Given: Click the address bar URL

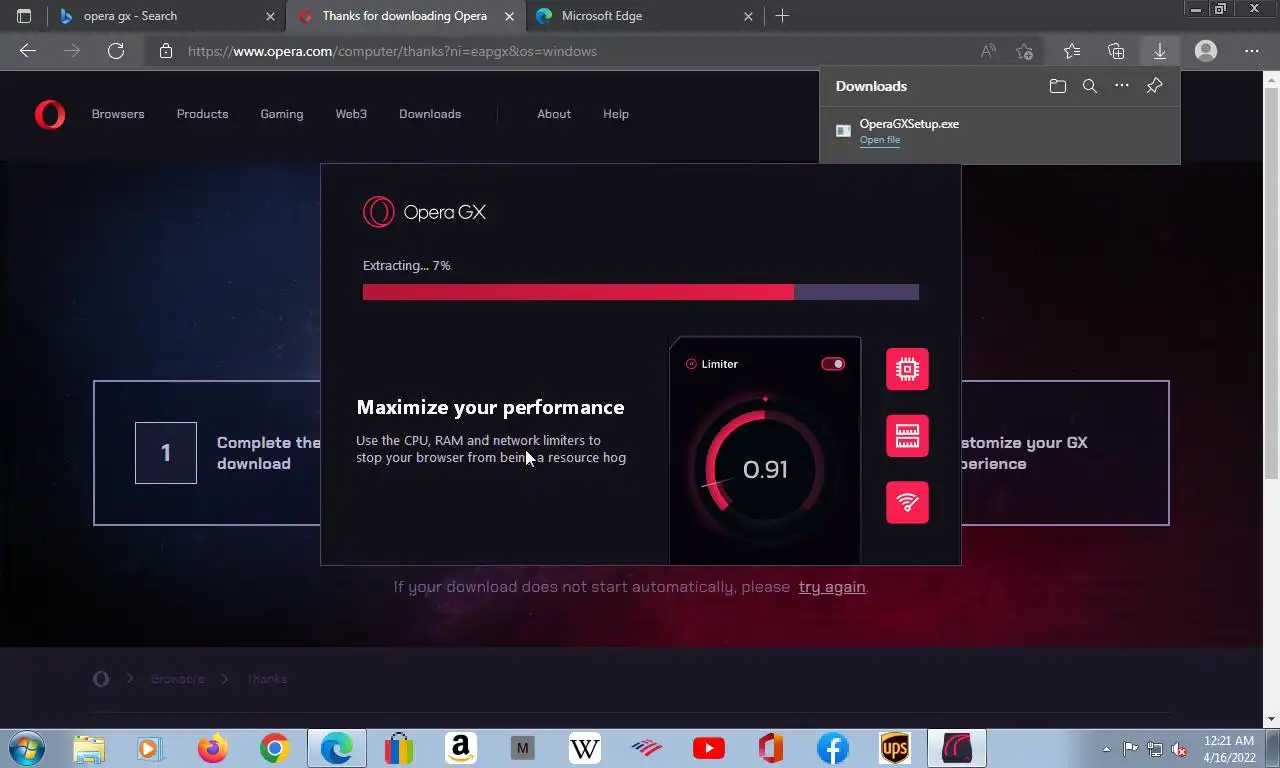Looking at the screenshot, I should pyautogui.click(x=392, y=51).
